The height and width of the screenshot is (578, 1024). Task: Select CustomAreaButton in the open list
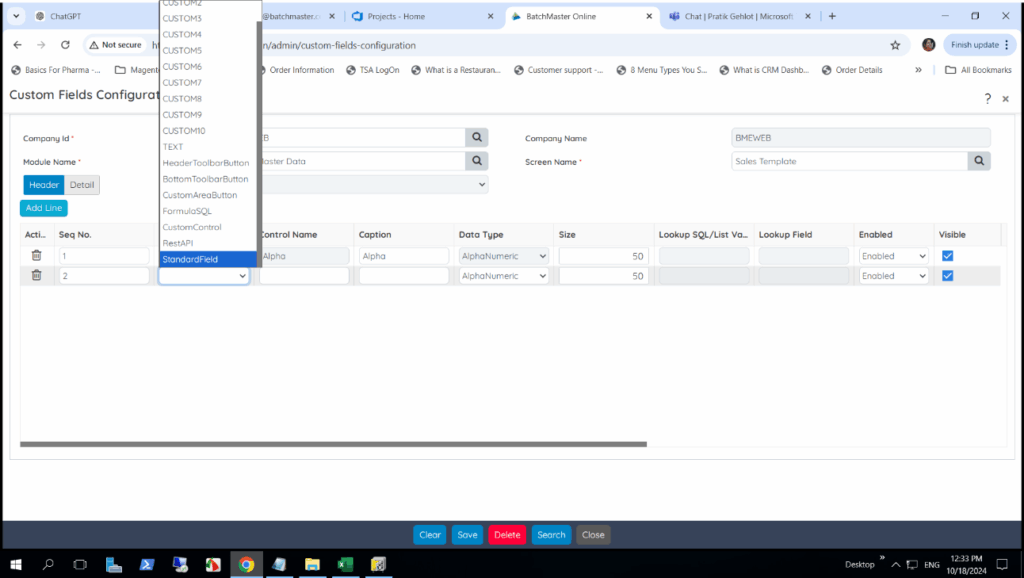[x=200, y=195]
